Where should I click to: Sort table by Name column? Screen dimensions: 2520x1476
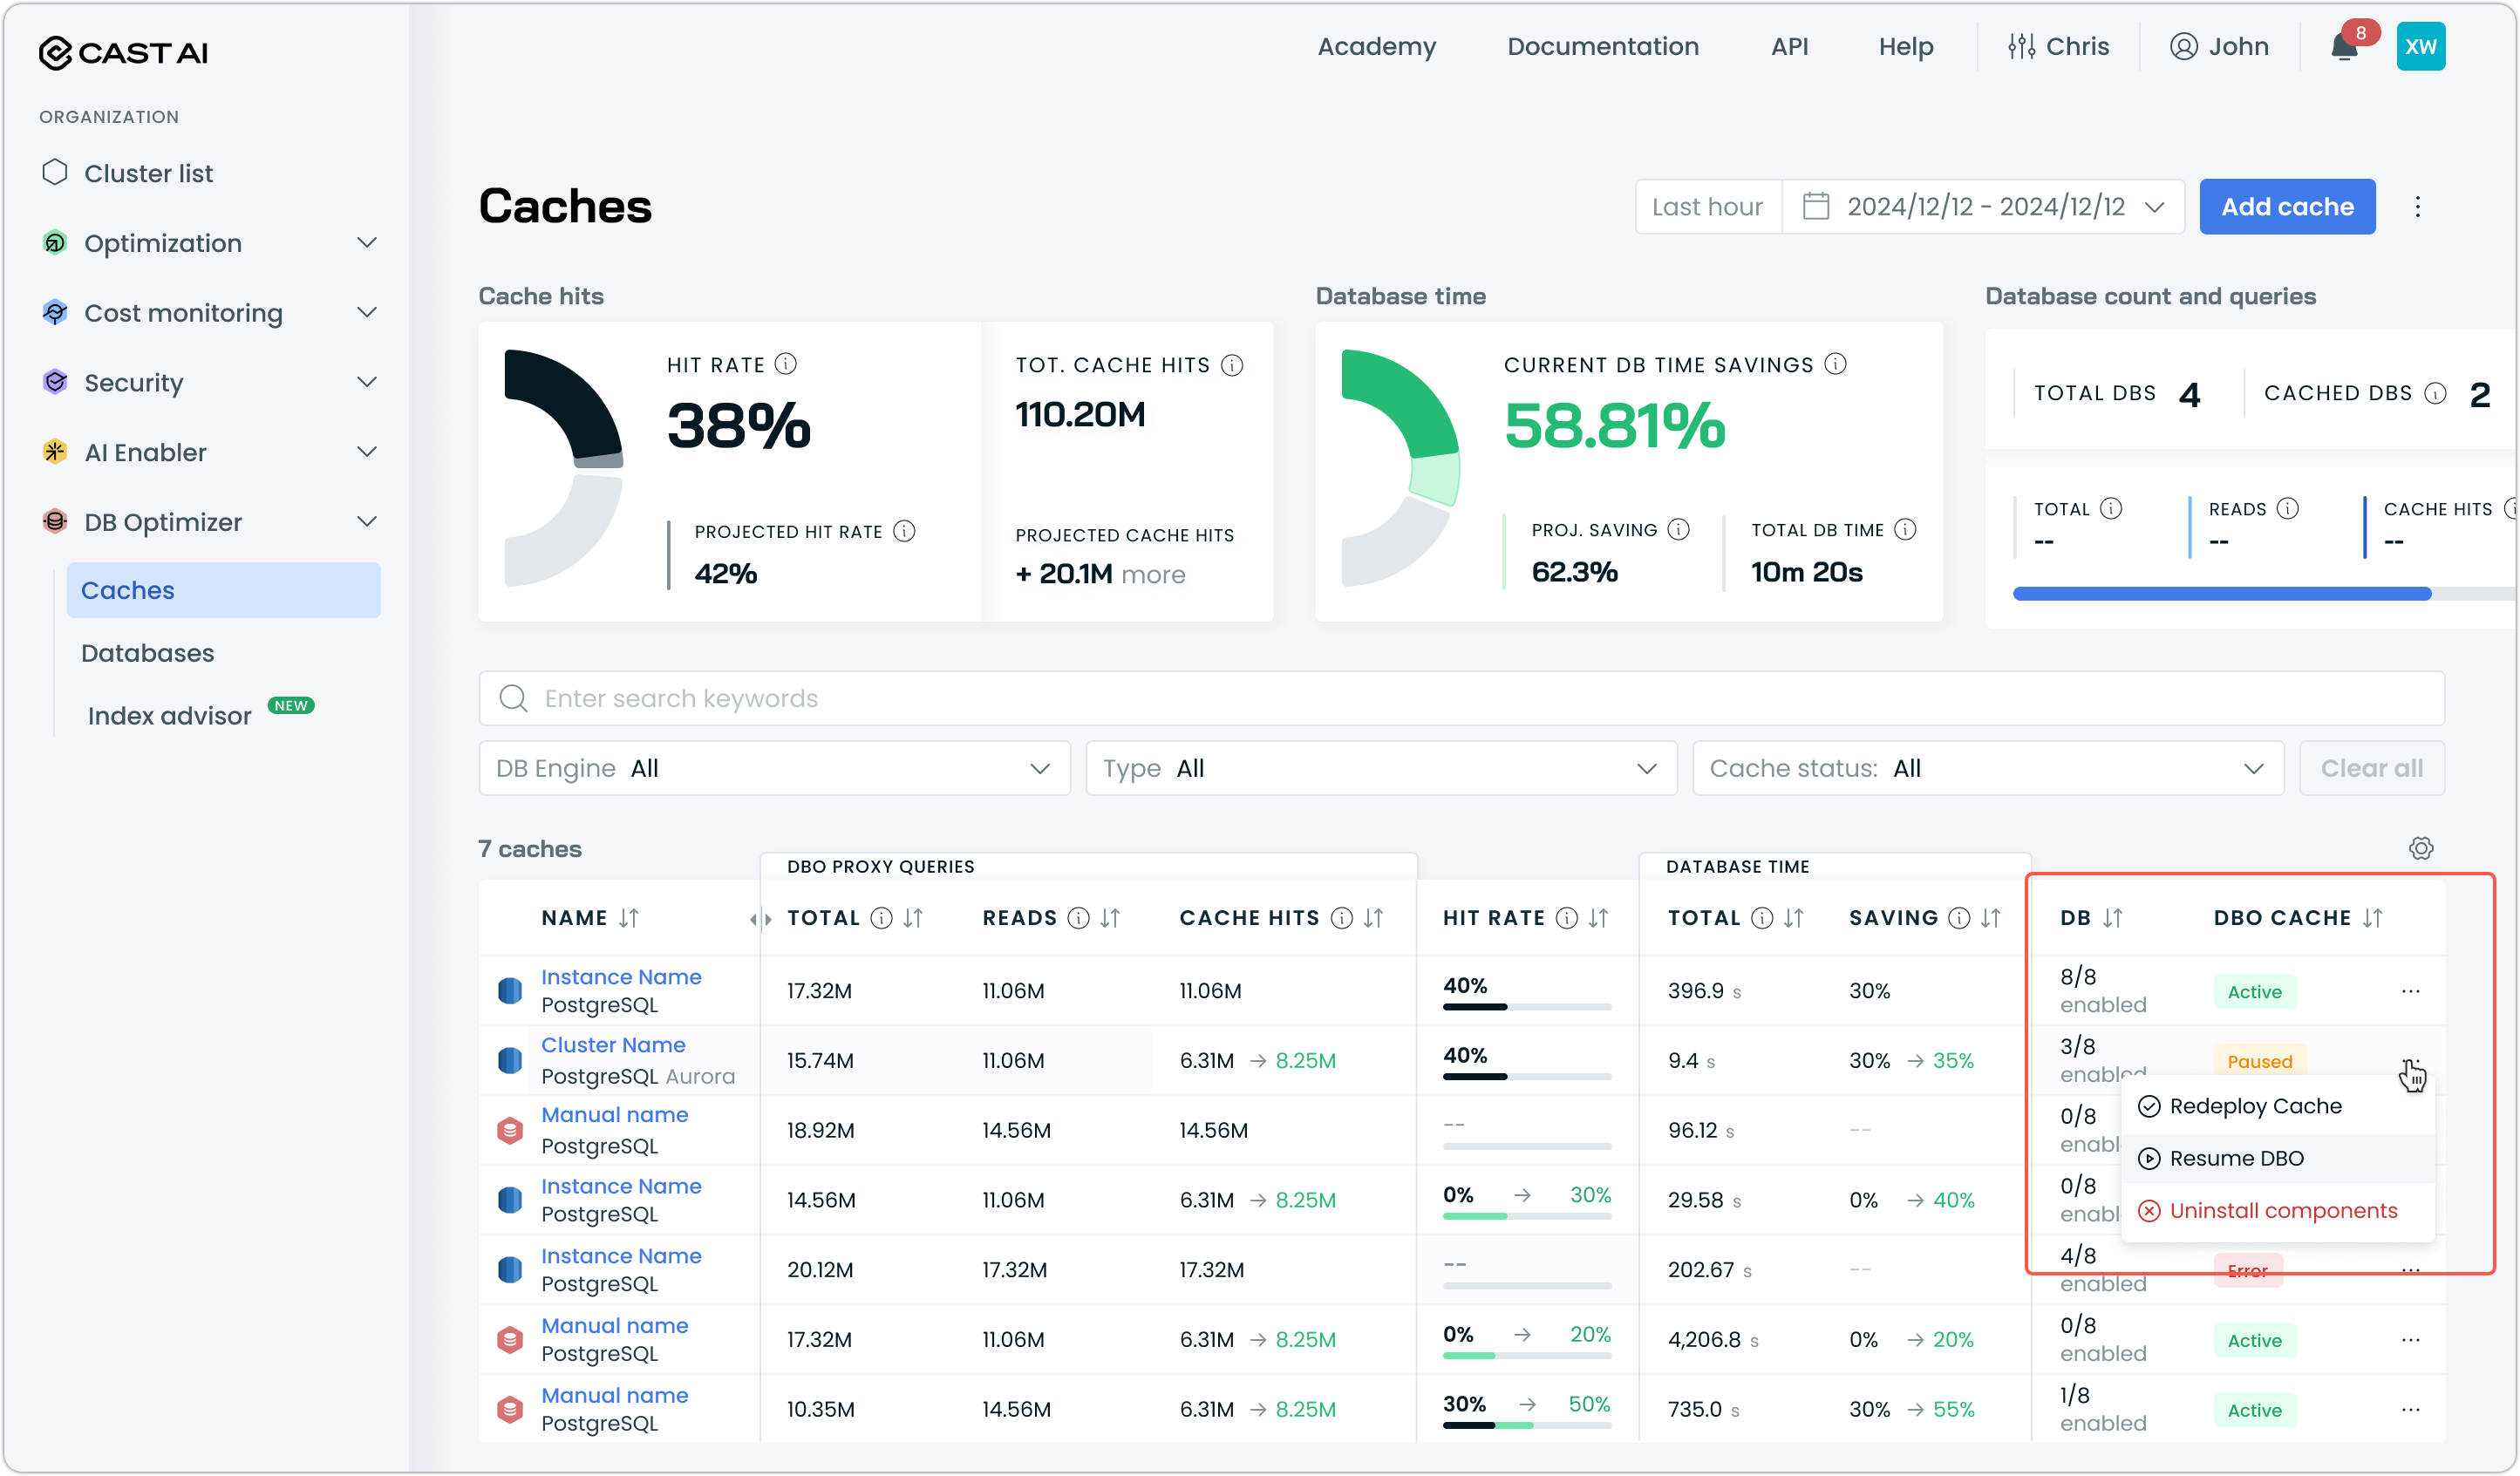click(628, 917)
